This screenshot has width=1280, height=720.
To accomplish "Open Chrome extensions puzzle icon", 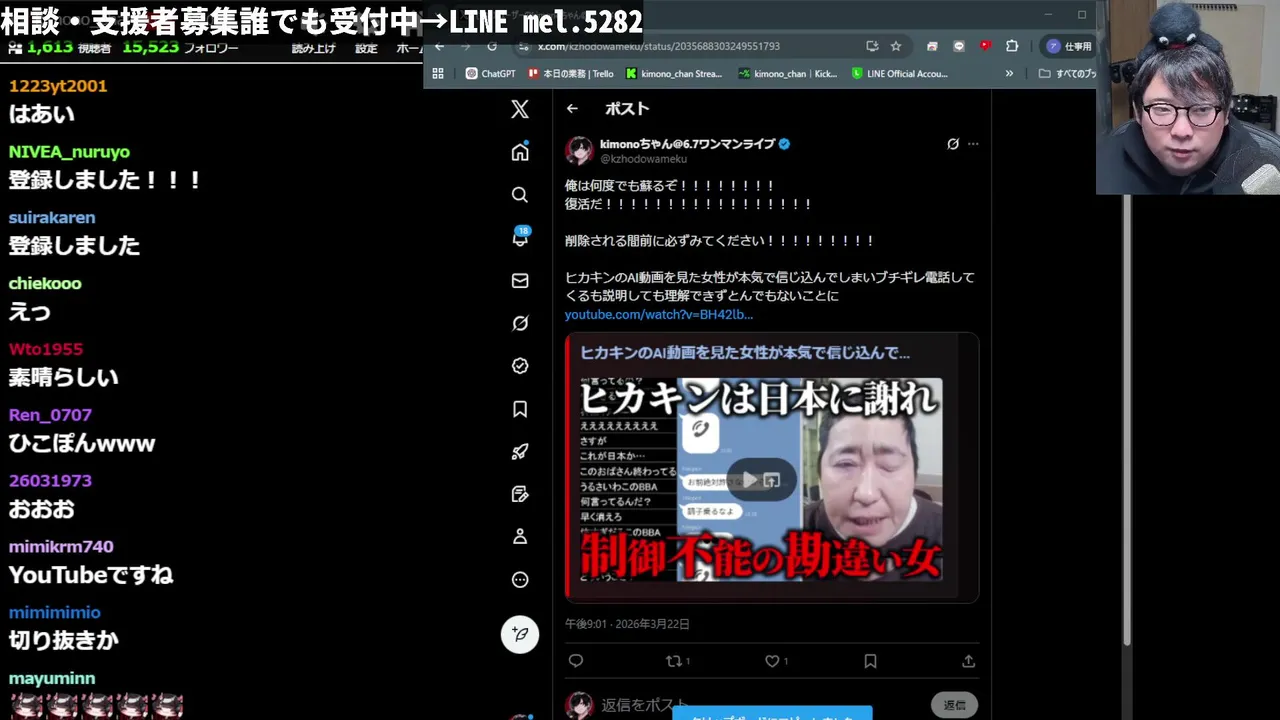I will point(1012,46).
